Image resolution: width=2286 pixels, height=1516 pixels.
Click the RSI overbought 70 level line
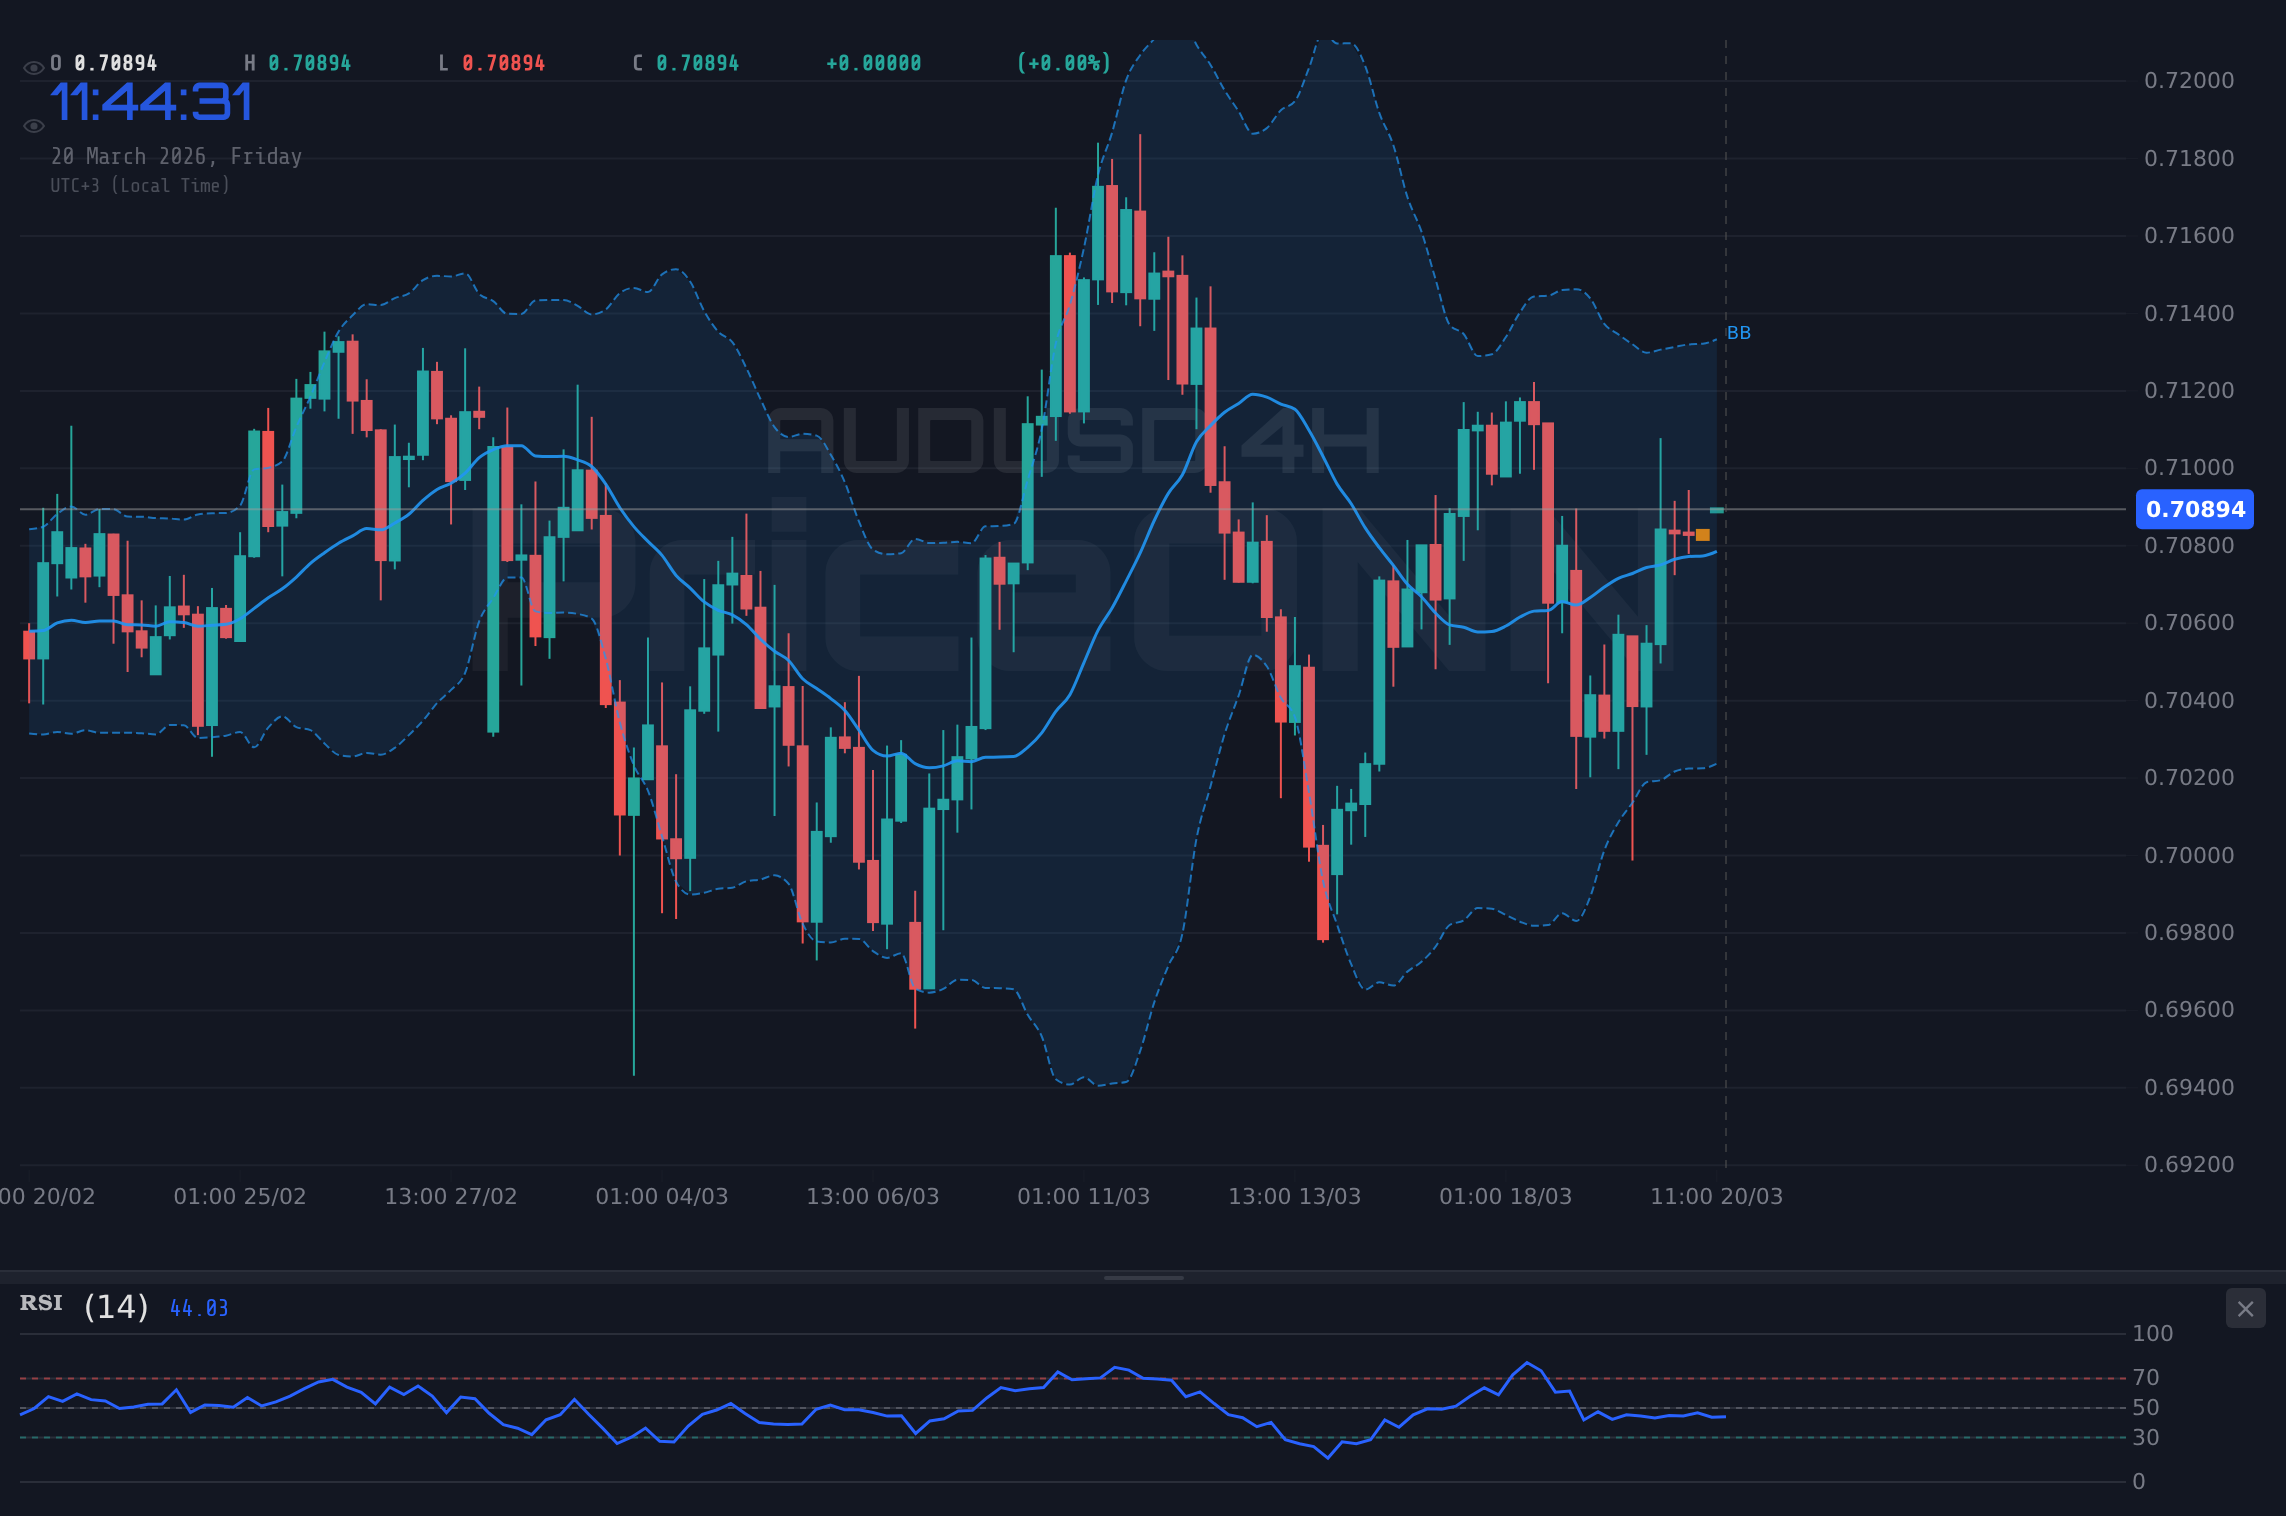1000,1376
